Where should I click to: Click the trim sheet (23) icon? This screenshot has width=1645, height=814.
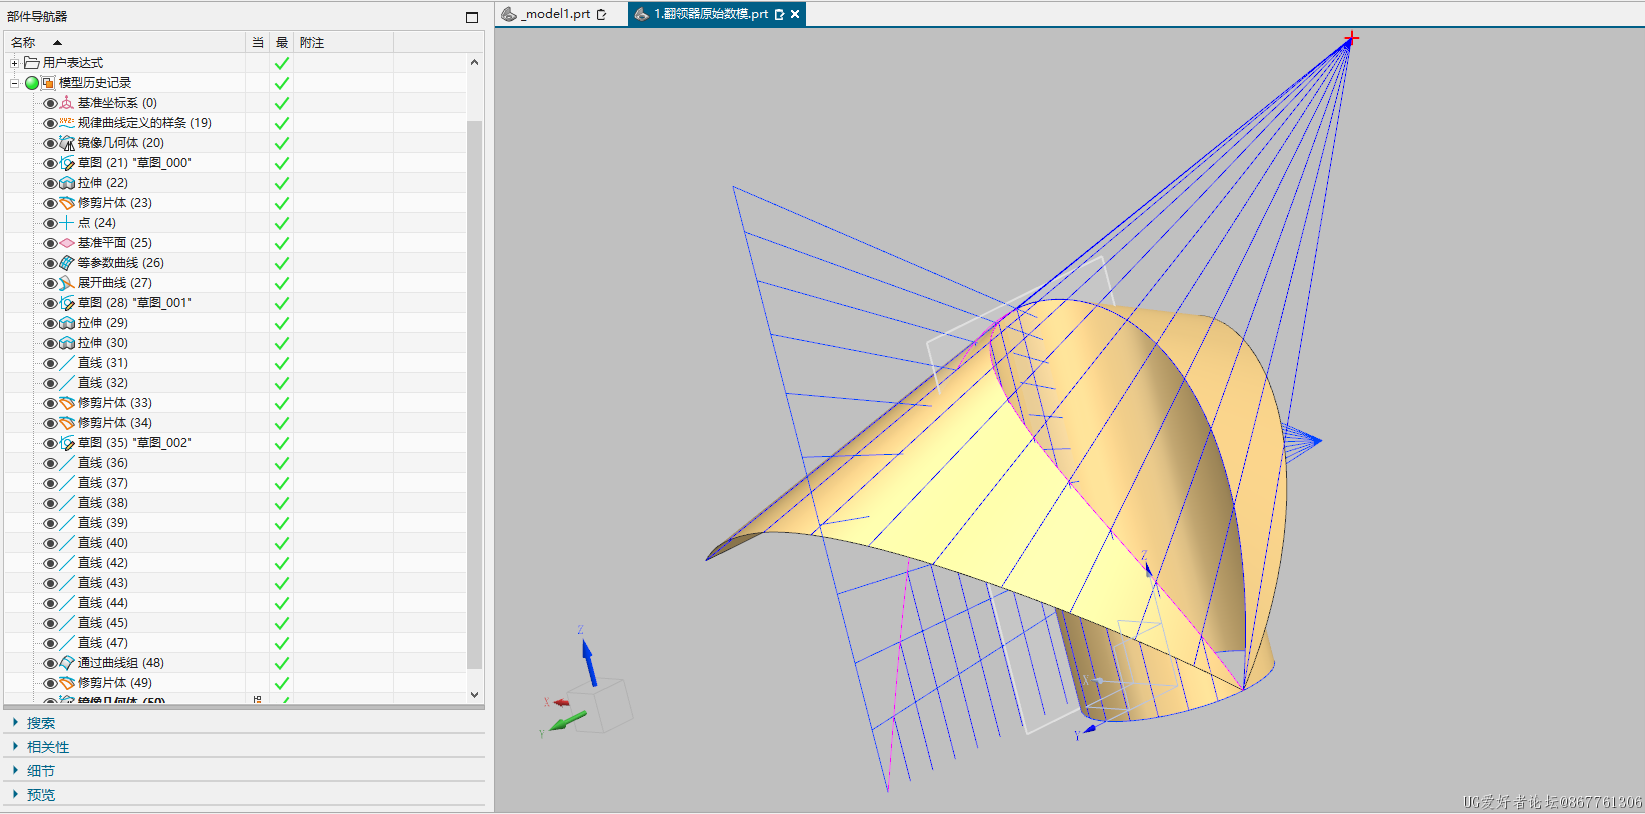[67, 203]
